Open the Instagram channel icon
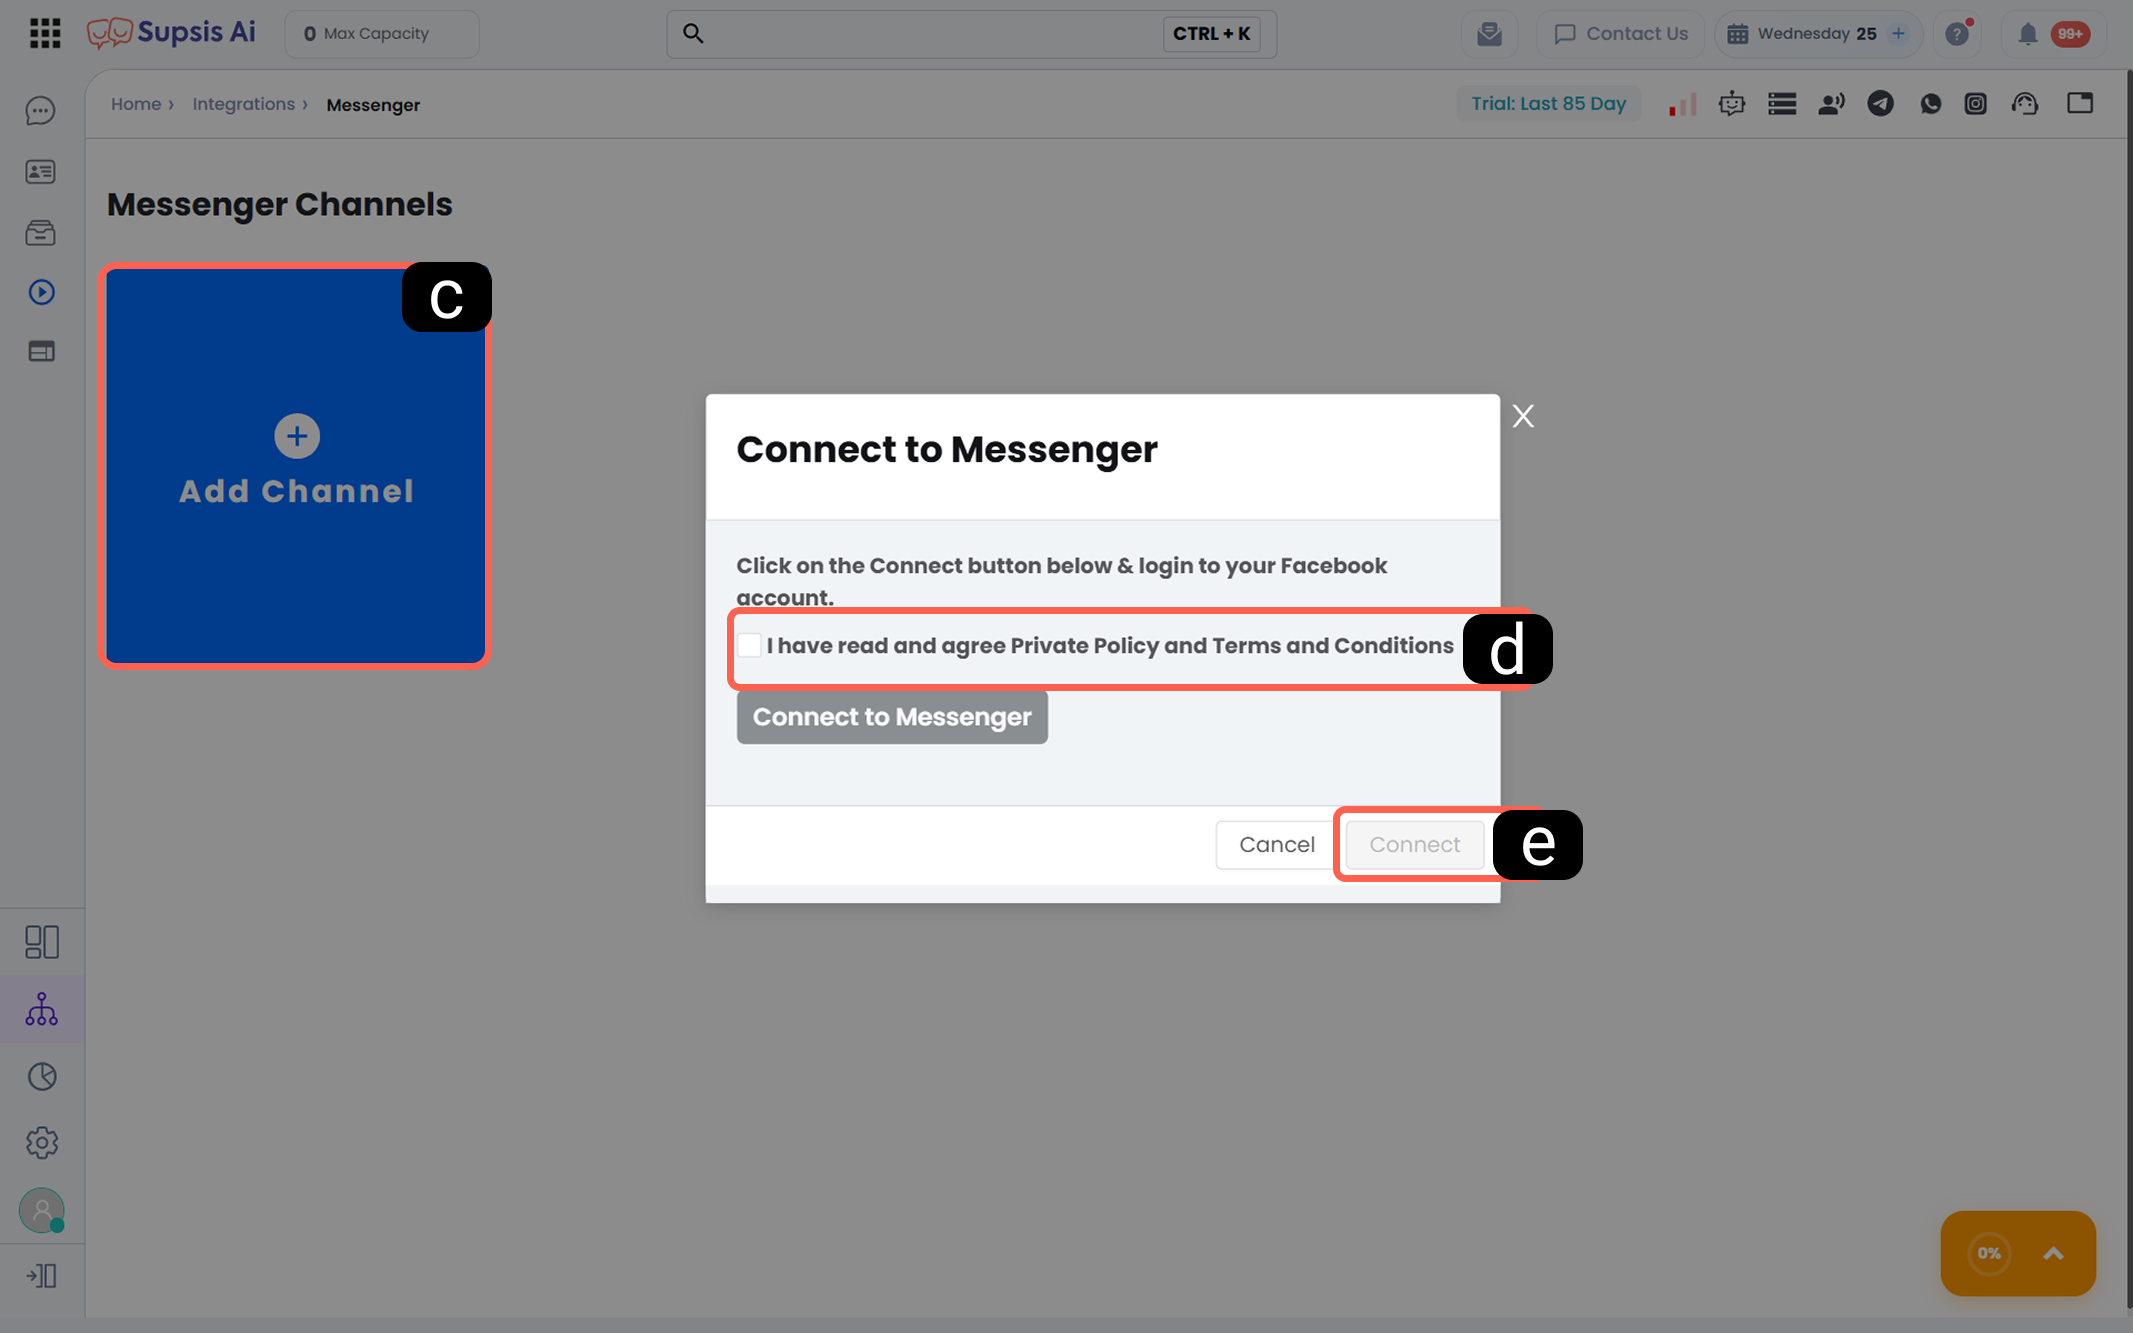 [1975, 104]
